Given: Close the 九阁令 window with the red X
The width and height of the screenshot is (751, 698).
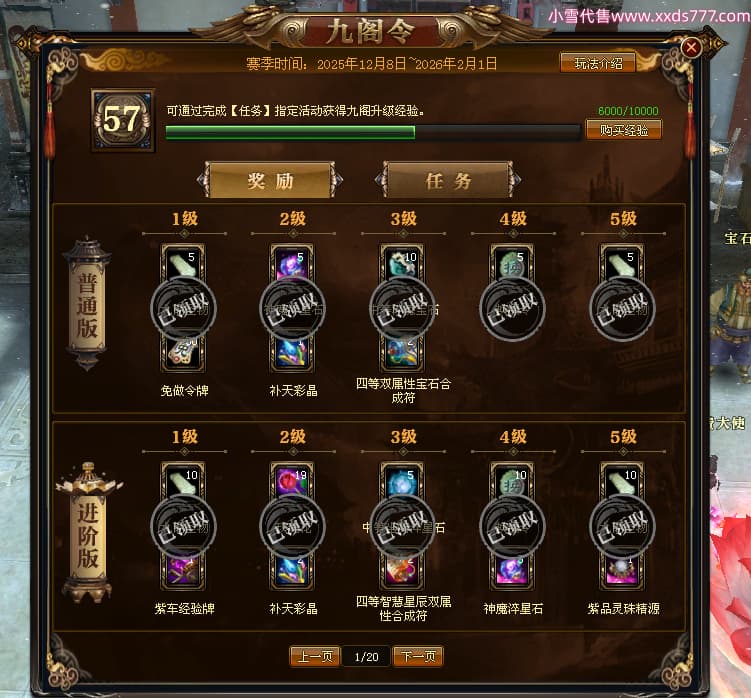Looking at the screenshot, I should click(691, 47).
